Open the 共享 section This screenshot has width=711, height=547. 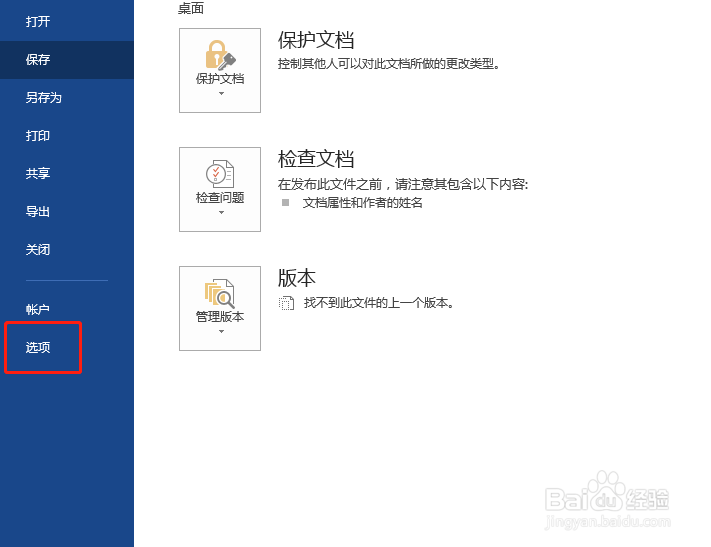[x=67, y=173]
